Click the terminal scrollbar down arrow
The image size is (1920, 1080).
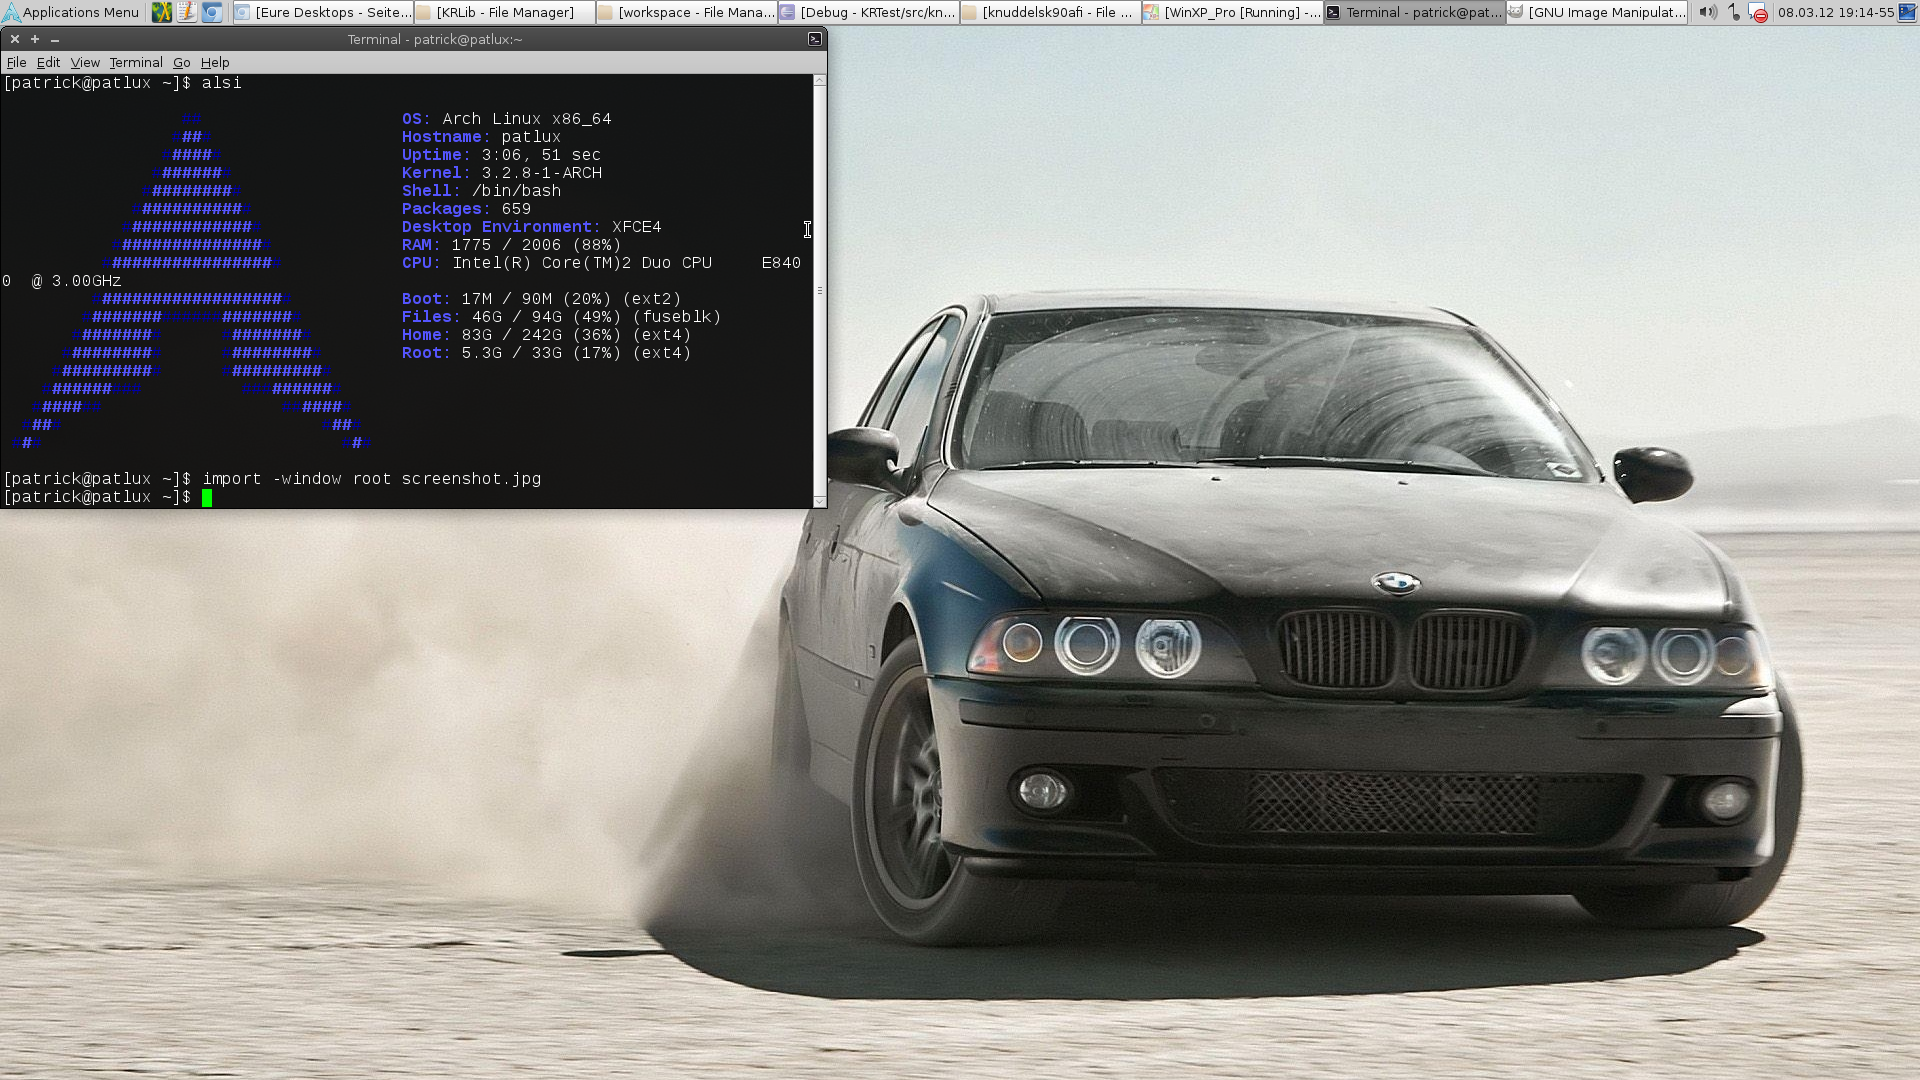pos(820,501)
